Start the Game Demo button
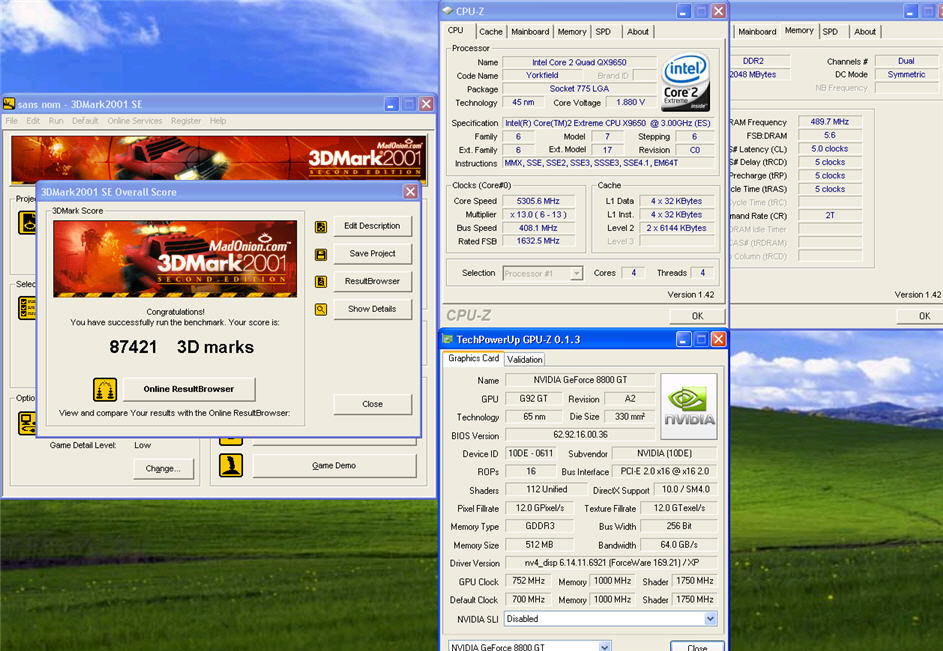The width and height of the screenshot is (943, 651). [334, 466]
